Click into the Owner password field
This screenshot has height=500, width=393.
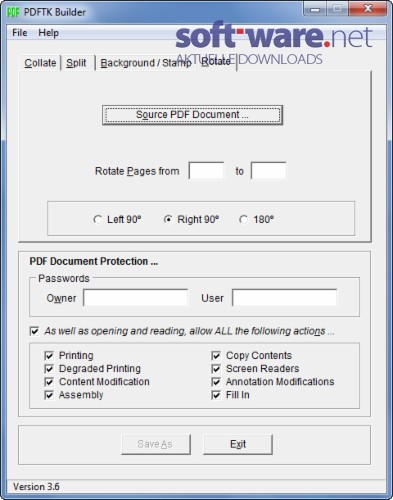[135, 298]
